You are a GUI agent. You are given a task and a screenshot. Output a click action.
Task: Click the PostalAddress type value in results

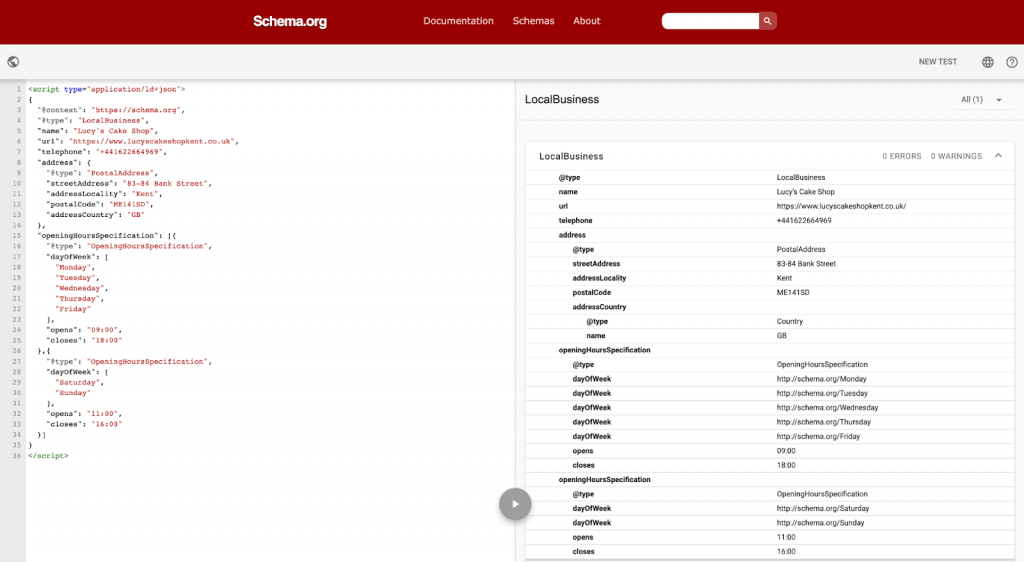801,249
